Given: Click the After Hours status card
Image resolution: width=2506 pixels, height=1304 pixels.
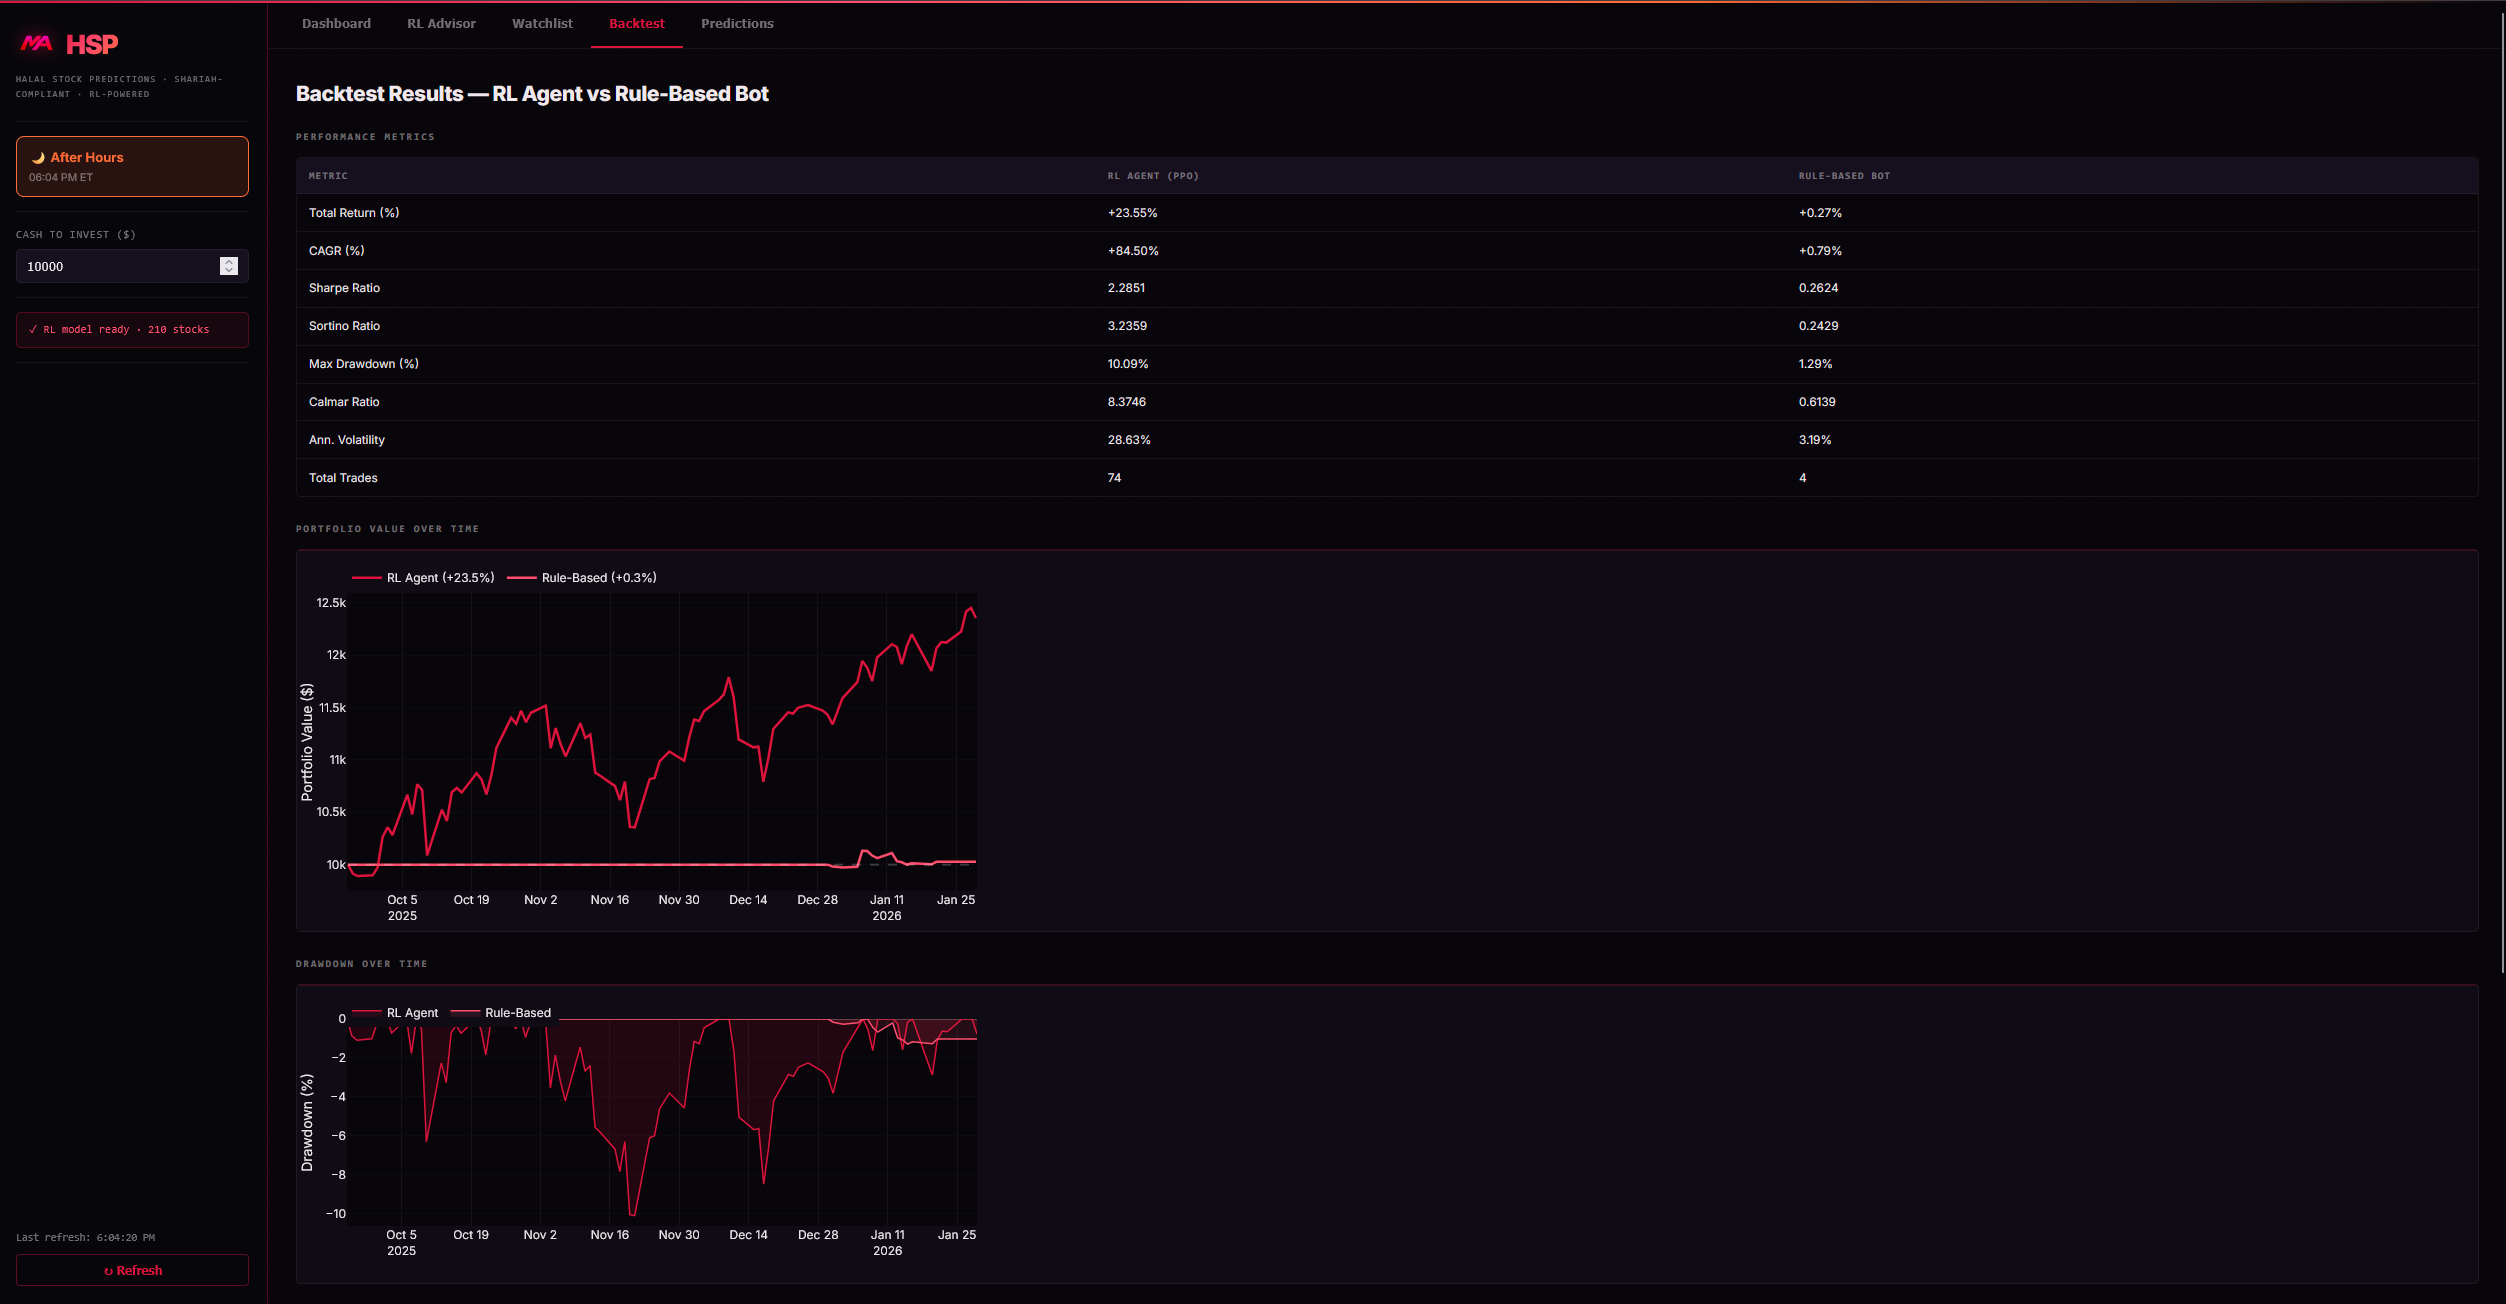Looking at the screenshot, I should coord(131,166).
